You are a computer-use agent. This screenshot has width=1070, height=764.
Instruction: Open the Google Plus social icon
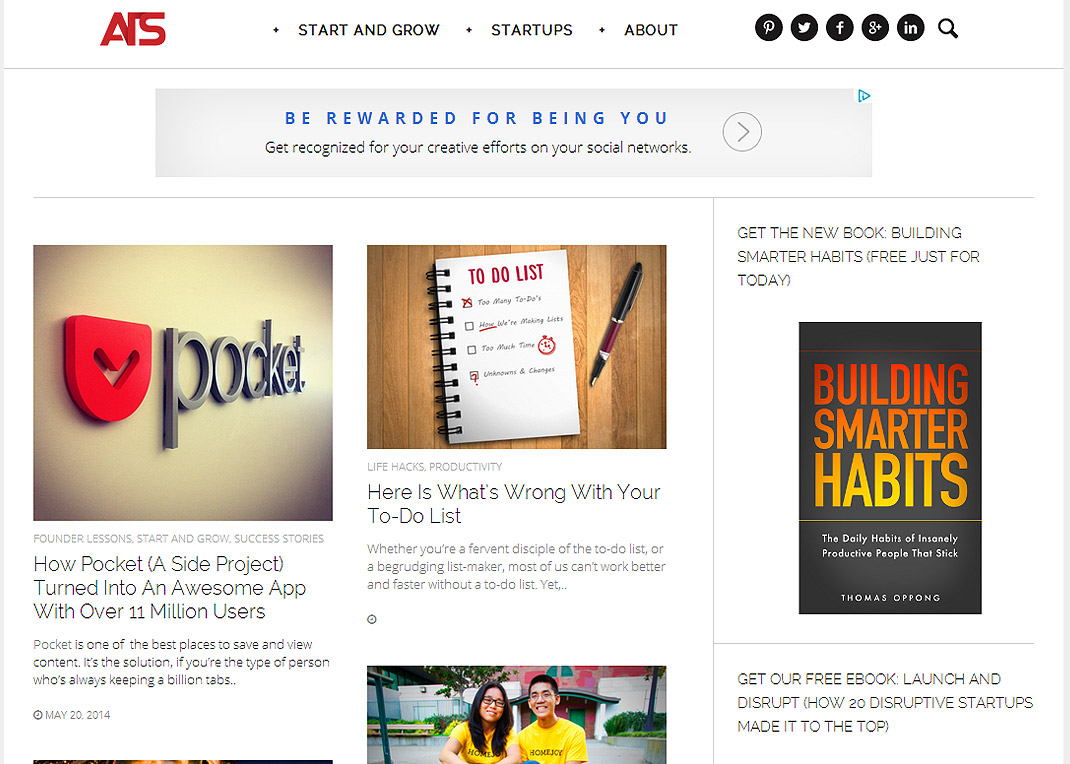[875, 28]
